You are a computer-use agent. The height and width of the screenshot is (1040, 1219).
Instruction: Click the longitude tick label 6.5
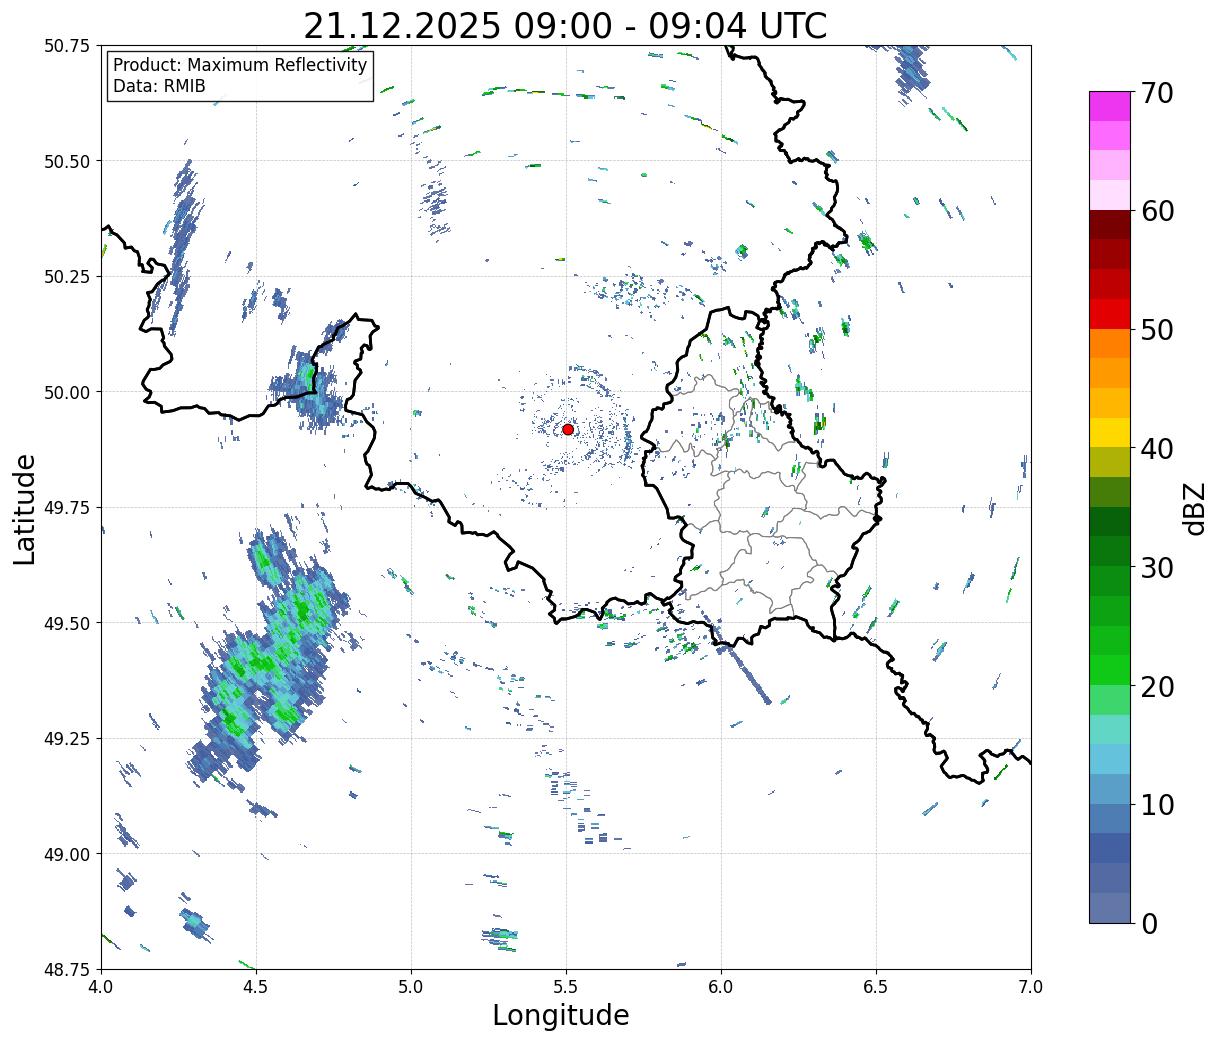(x=876, y=987)
